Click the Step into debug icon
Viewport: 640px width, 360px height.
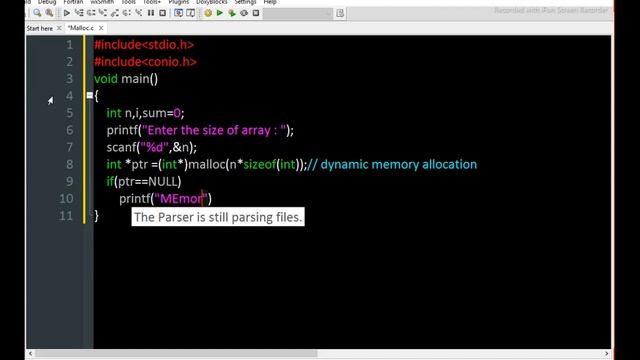point(103,13)
